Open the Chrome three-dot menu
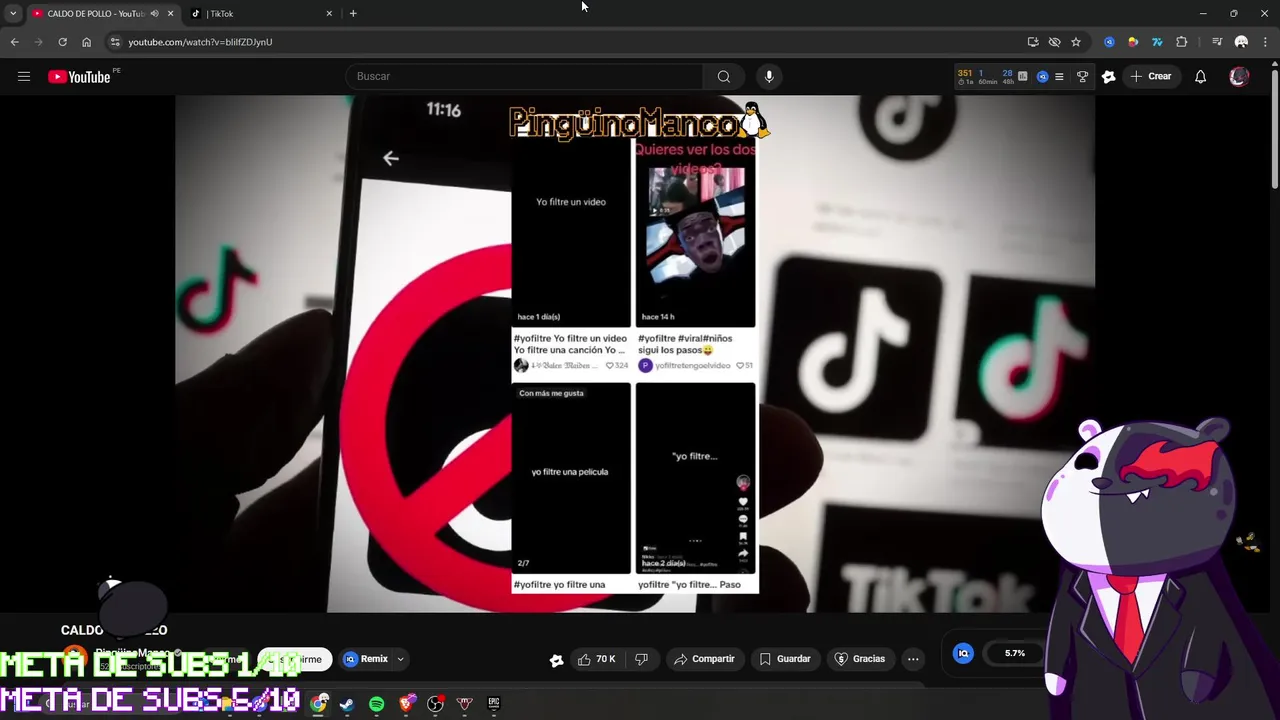The height and width of the screenshot is (720, 1280). [1264, 42]
